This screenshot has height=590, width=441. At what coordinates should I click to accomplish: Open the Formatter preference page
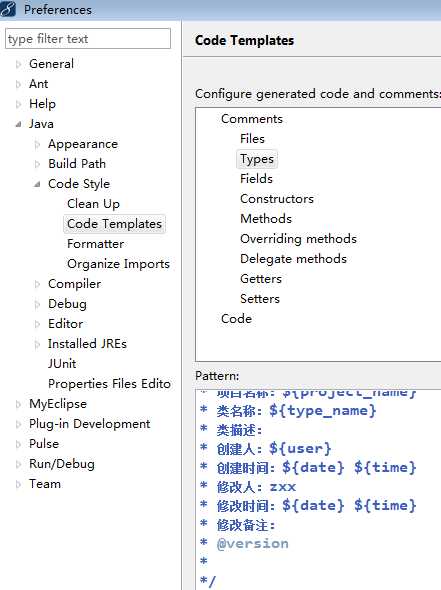click(x=96, y=244)
